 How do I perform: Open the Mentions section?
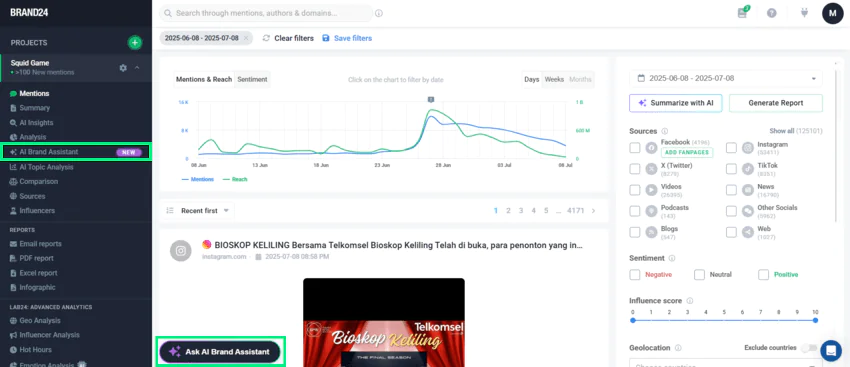[x=34, y=93]
